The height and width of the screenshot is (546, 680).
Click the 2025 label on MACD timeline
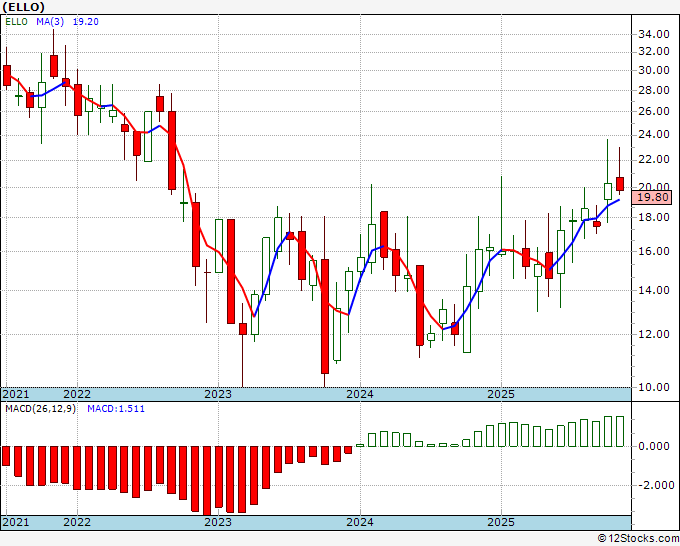click(501, 522)
